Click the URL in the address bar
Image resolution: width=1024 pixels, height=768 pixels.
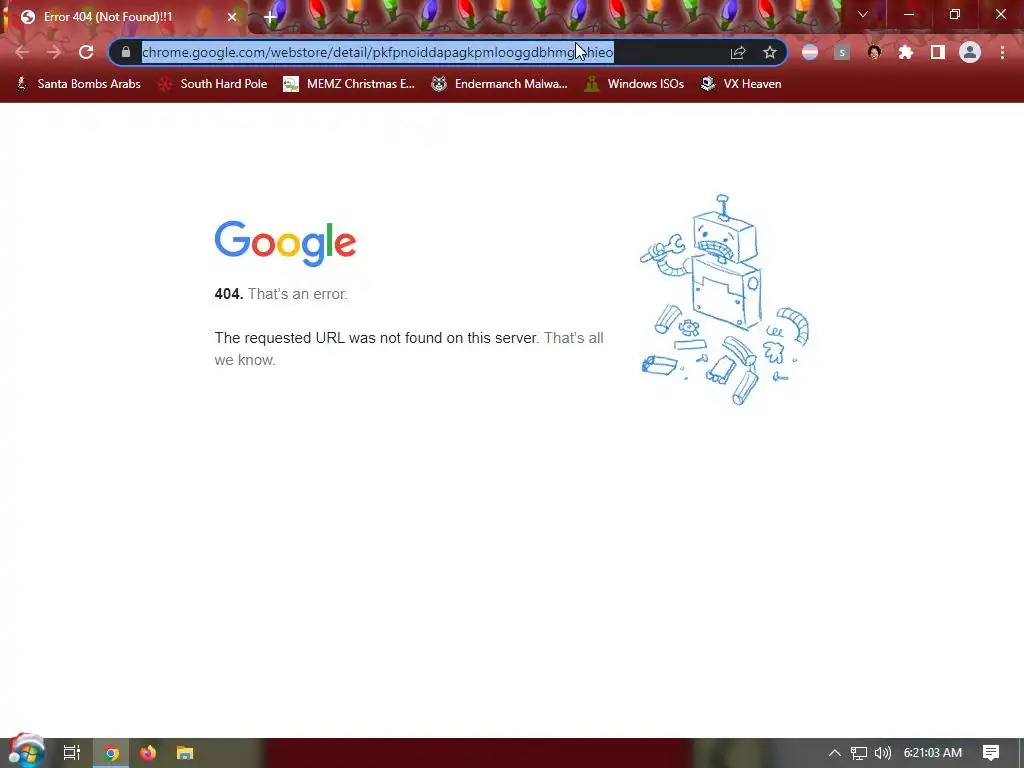pyautogui.click(x=377, y=52)
